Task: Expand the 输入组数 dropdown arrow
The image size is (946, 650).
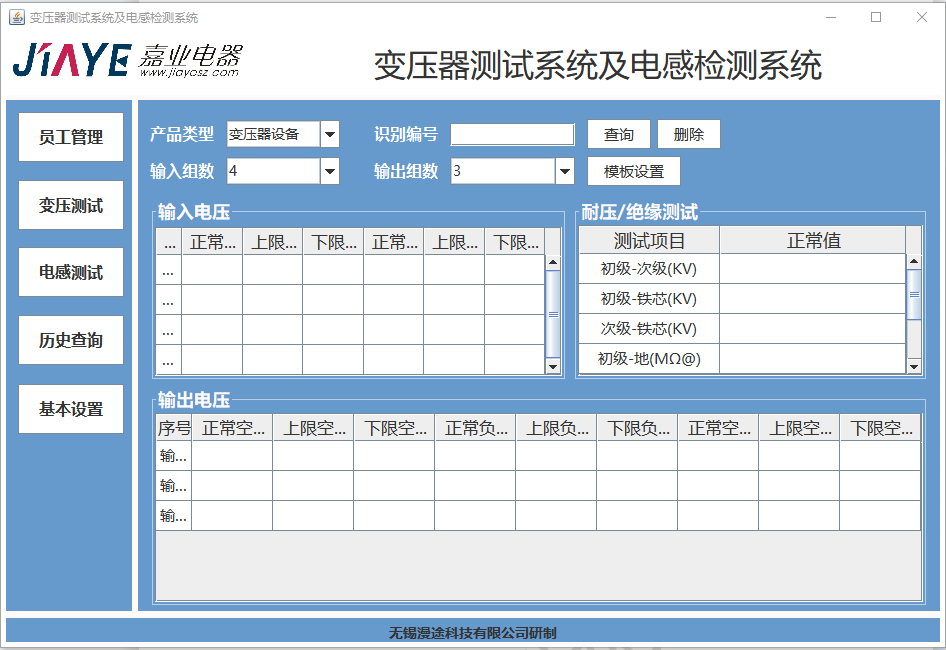Action: point(330,171)
